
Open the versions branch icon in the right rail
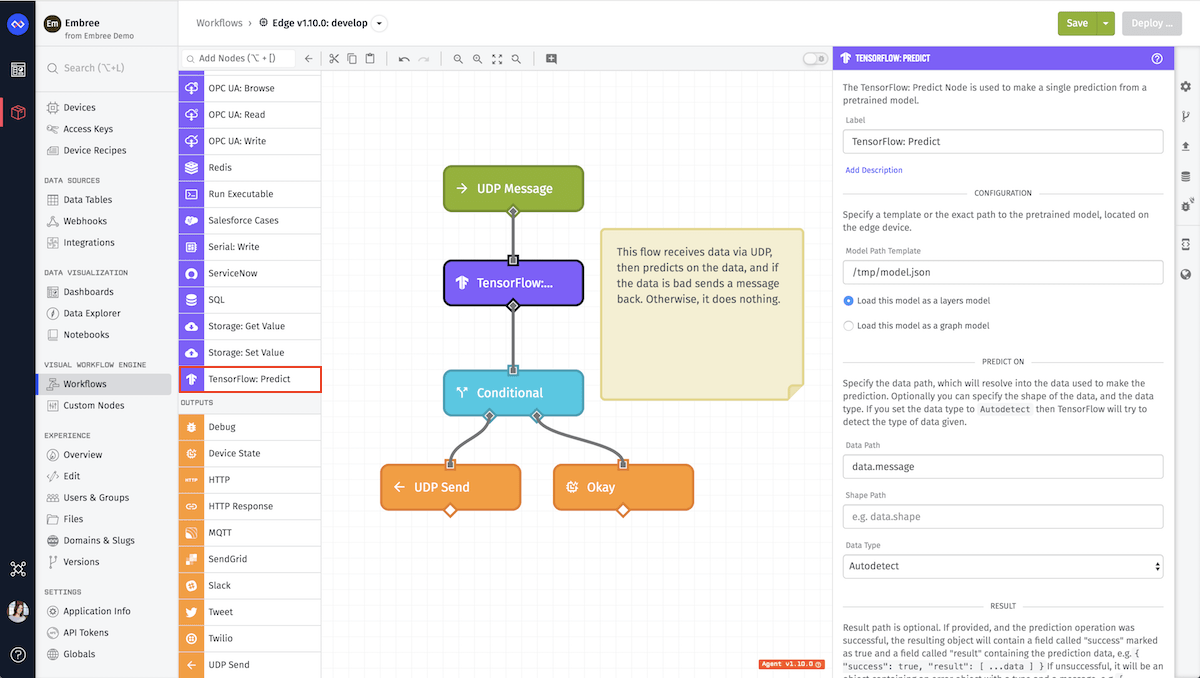[1186, 116]
